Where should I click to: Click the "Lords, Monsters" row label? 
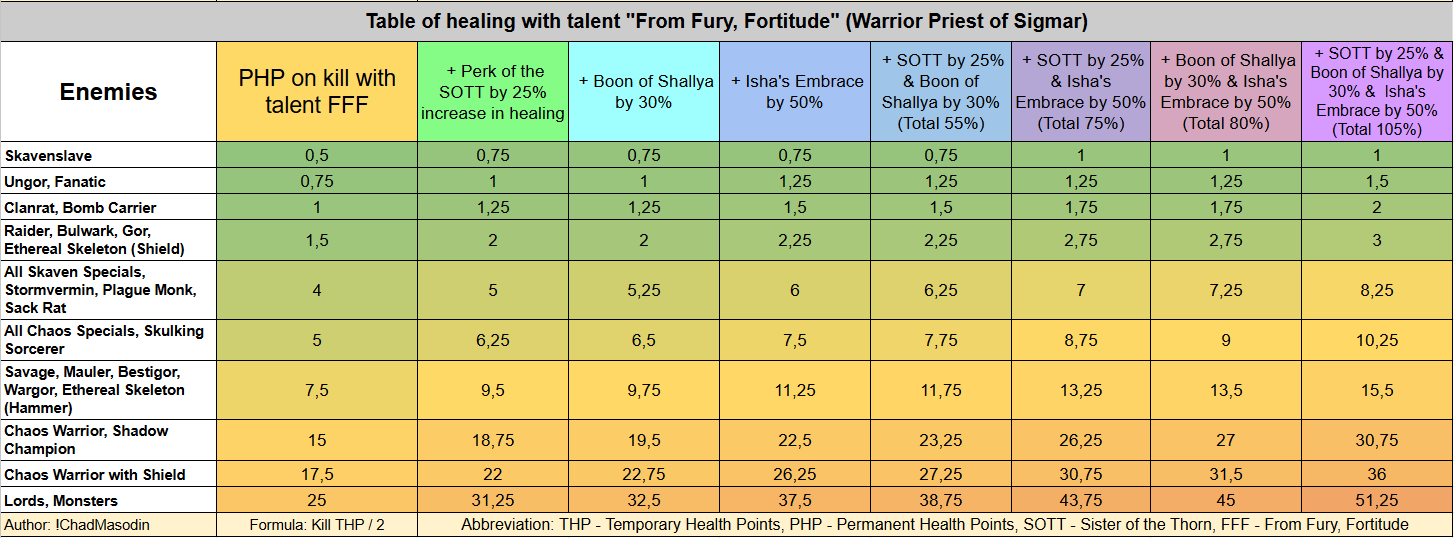coord(108,501)
